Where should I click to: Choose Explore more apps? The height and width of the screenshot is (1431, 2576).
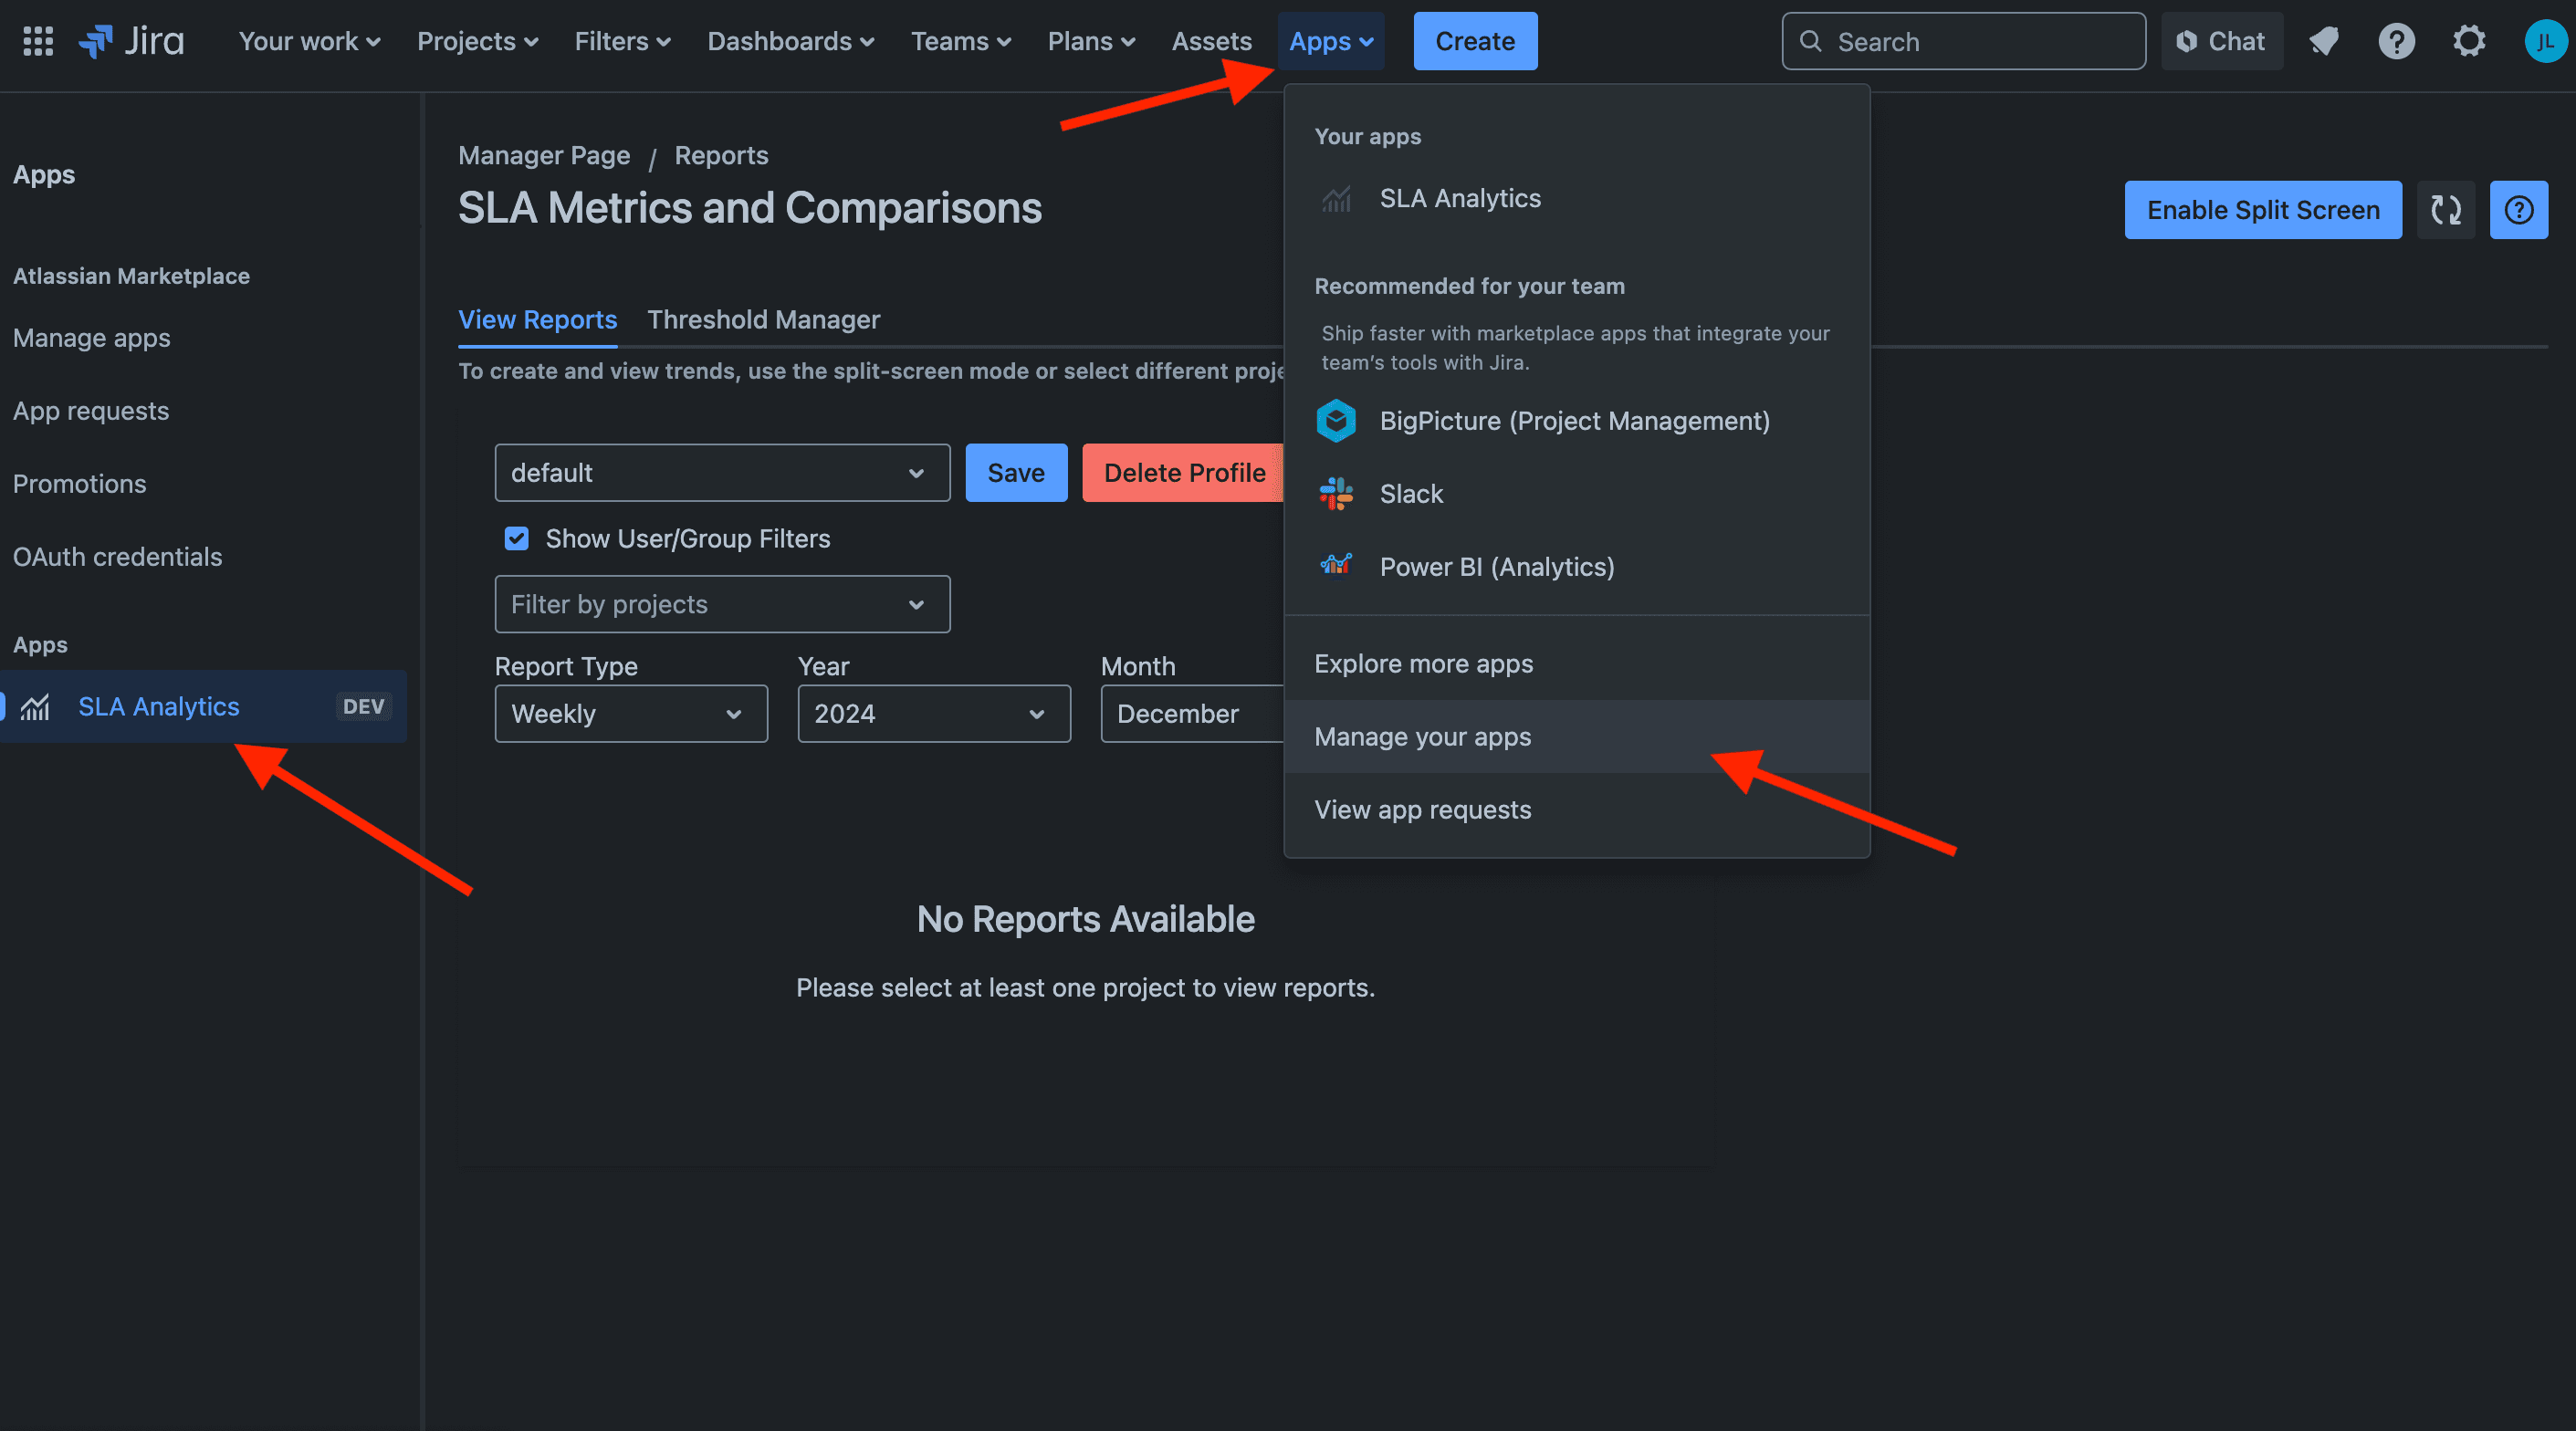point(1576,664)
